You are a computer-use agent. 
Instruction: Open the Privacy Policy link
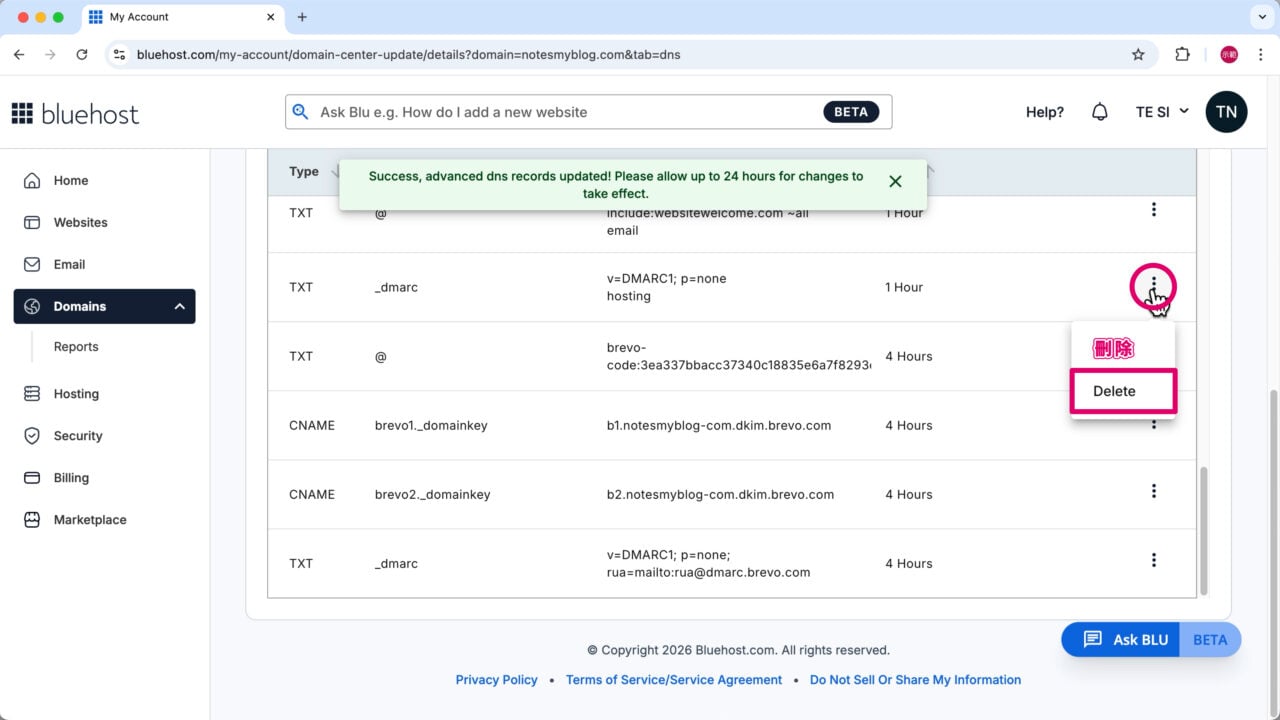click(x=496, y=680)
